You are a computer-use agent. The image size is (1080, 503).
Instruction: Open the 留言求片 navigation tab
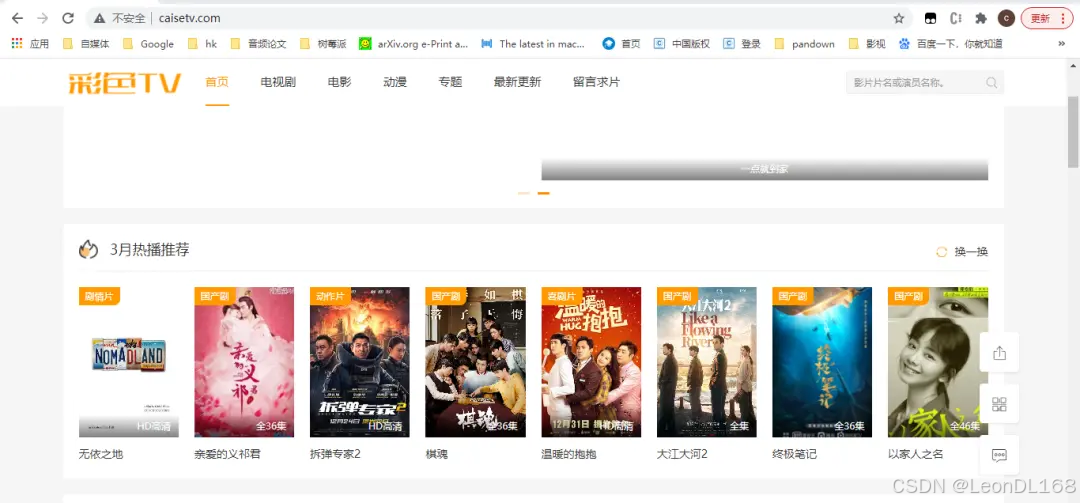tap(596, 82)
